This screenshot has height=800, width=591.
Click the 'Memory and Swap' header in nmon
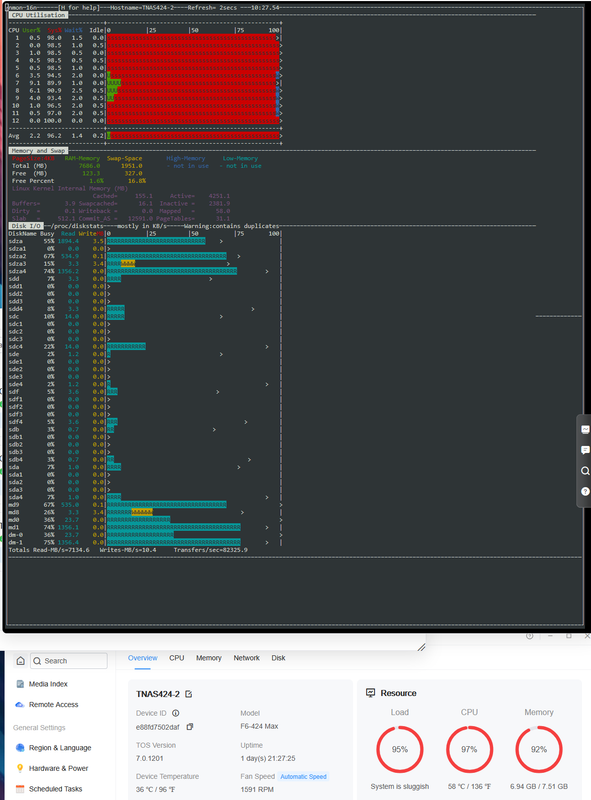point(38,151)
